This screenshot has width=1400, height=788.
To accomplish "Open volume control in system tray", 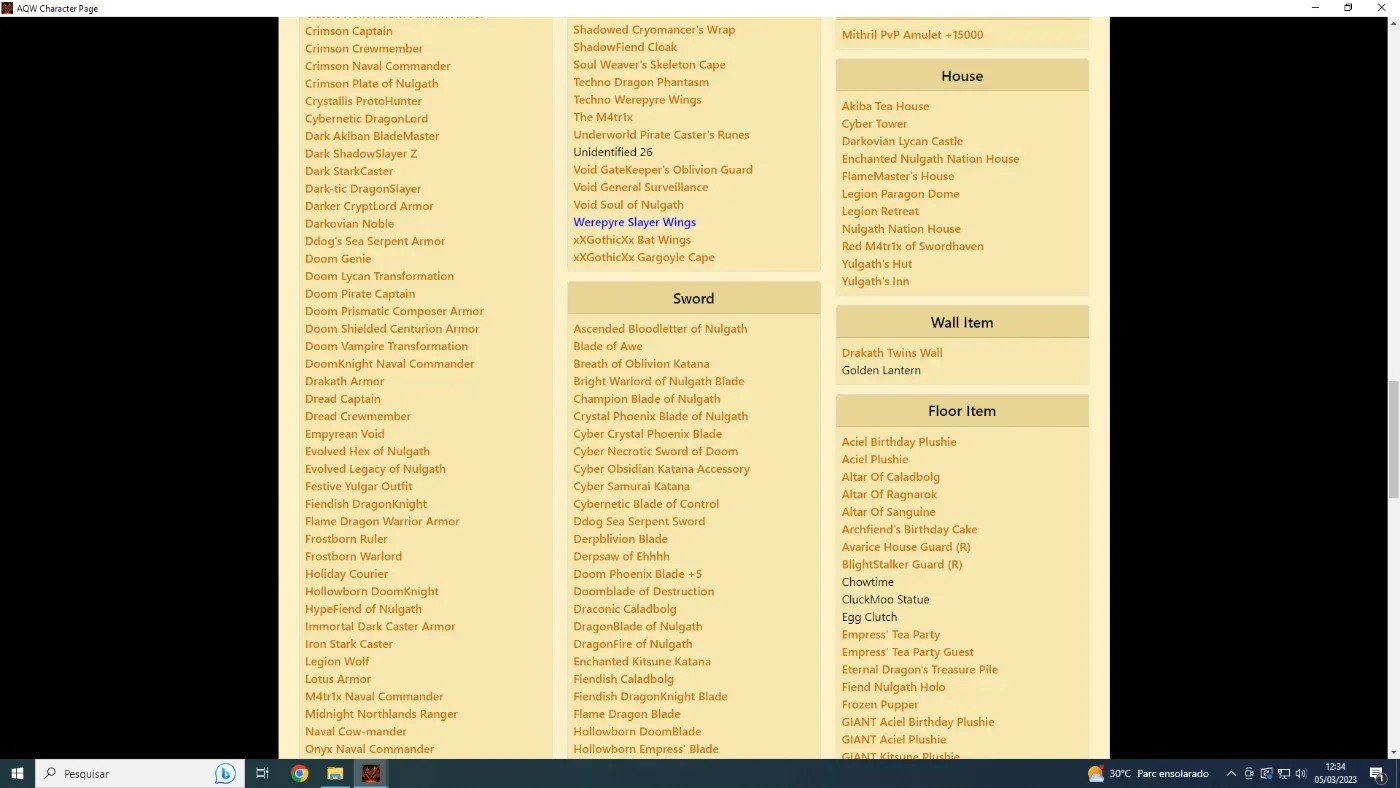I will [1300, 773].
